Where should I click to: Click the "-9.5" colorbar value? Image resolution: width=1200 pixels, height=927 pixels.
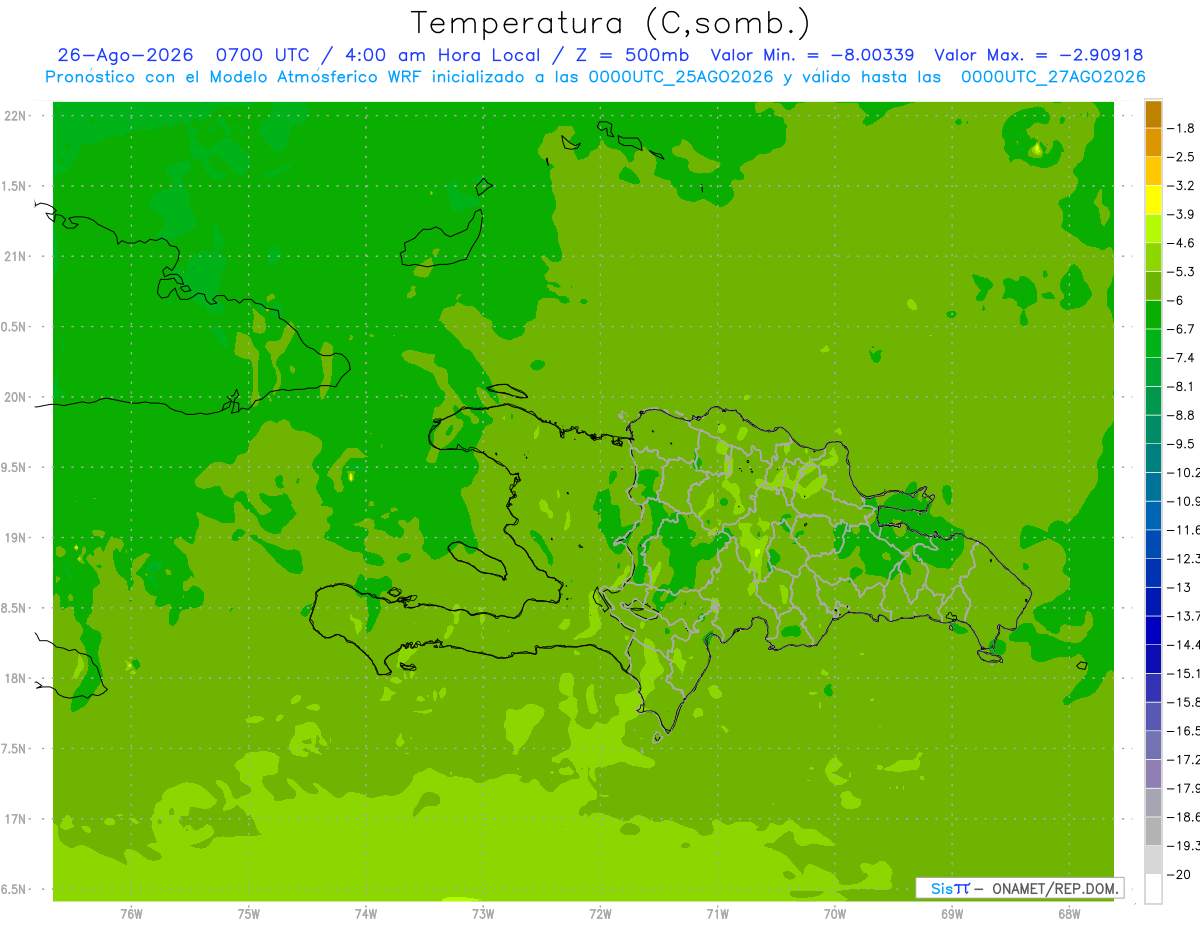1181,443
